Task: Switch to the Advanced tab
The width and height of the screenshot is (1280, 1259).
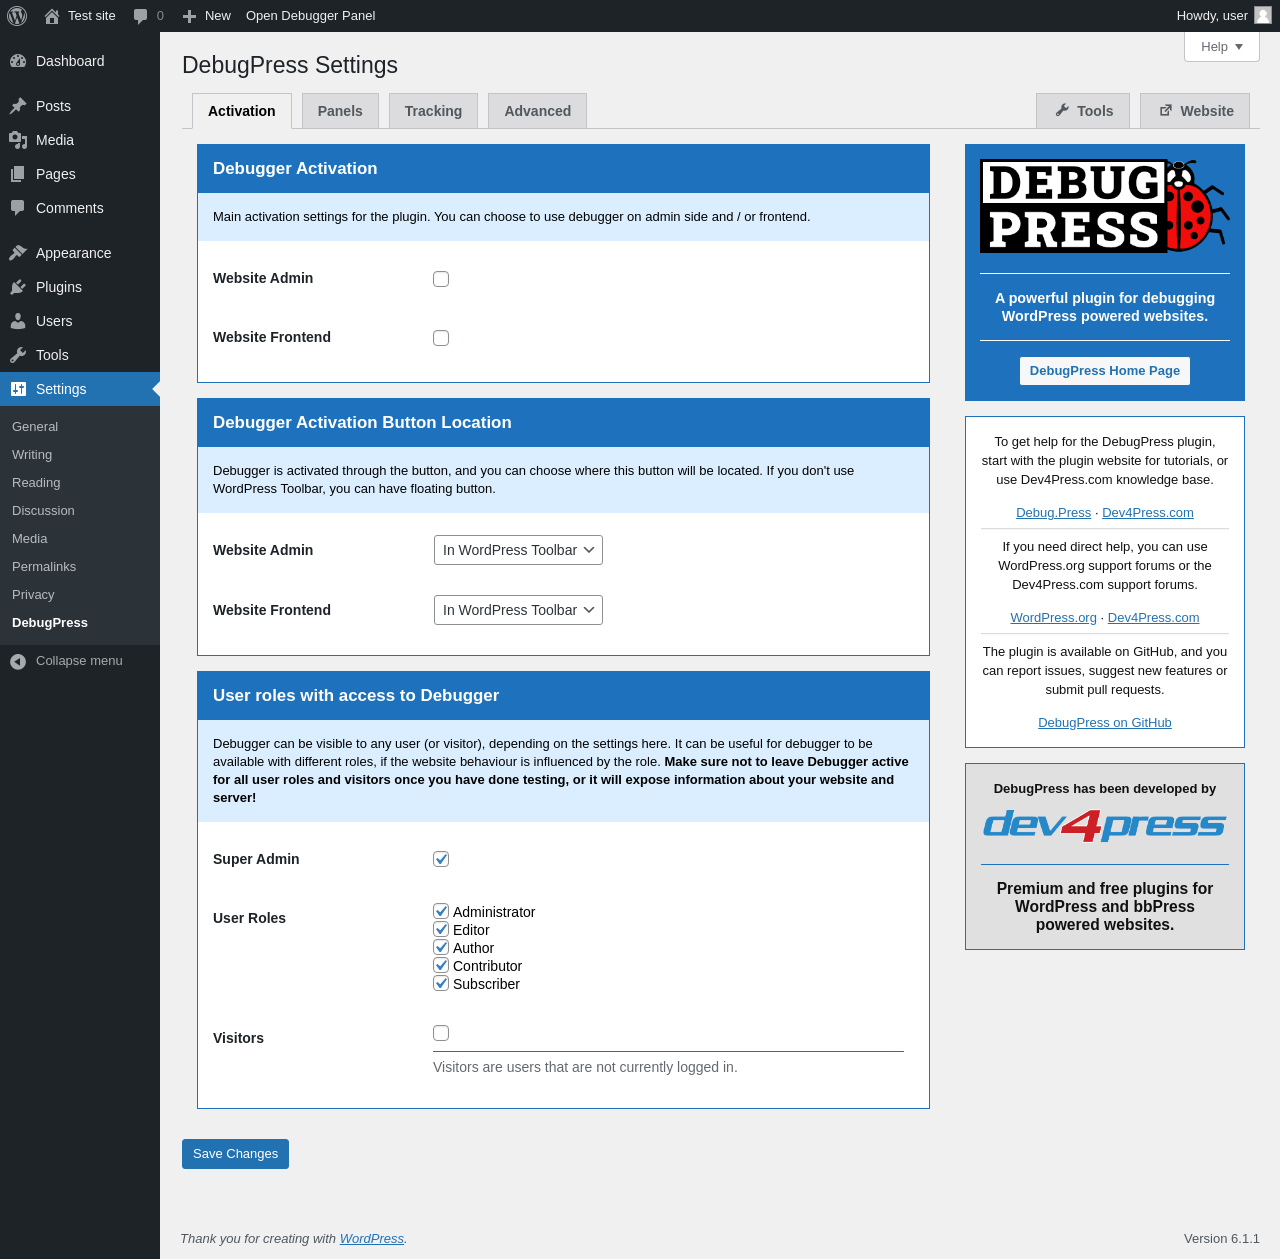Action: pyautogui.click(x=537, y=111)
